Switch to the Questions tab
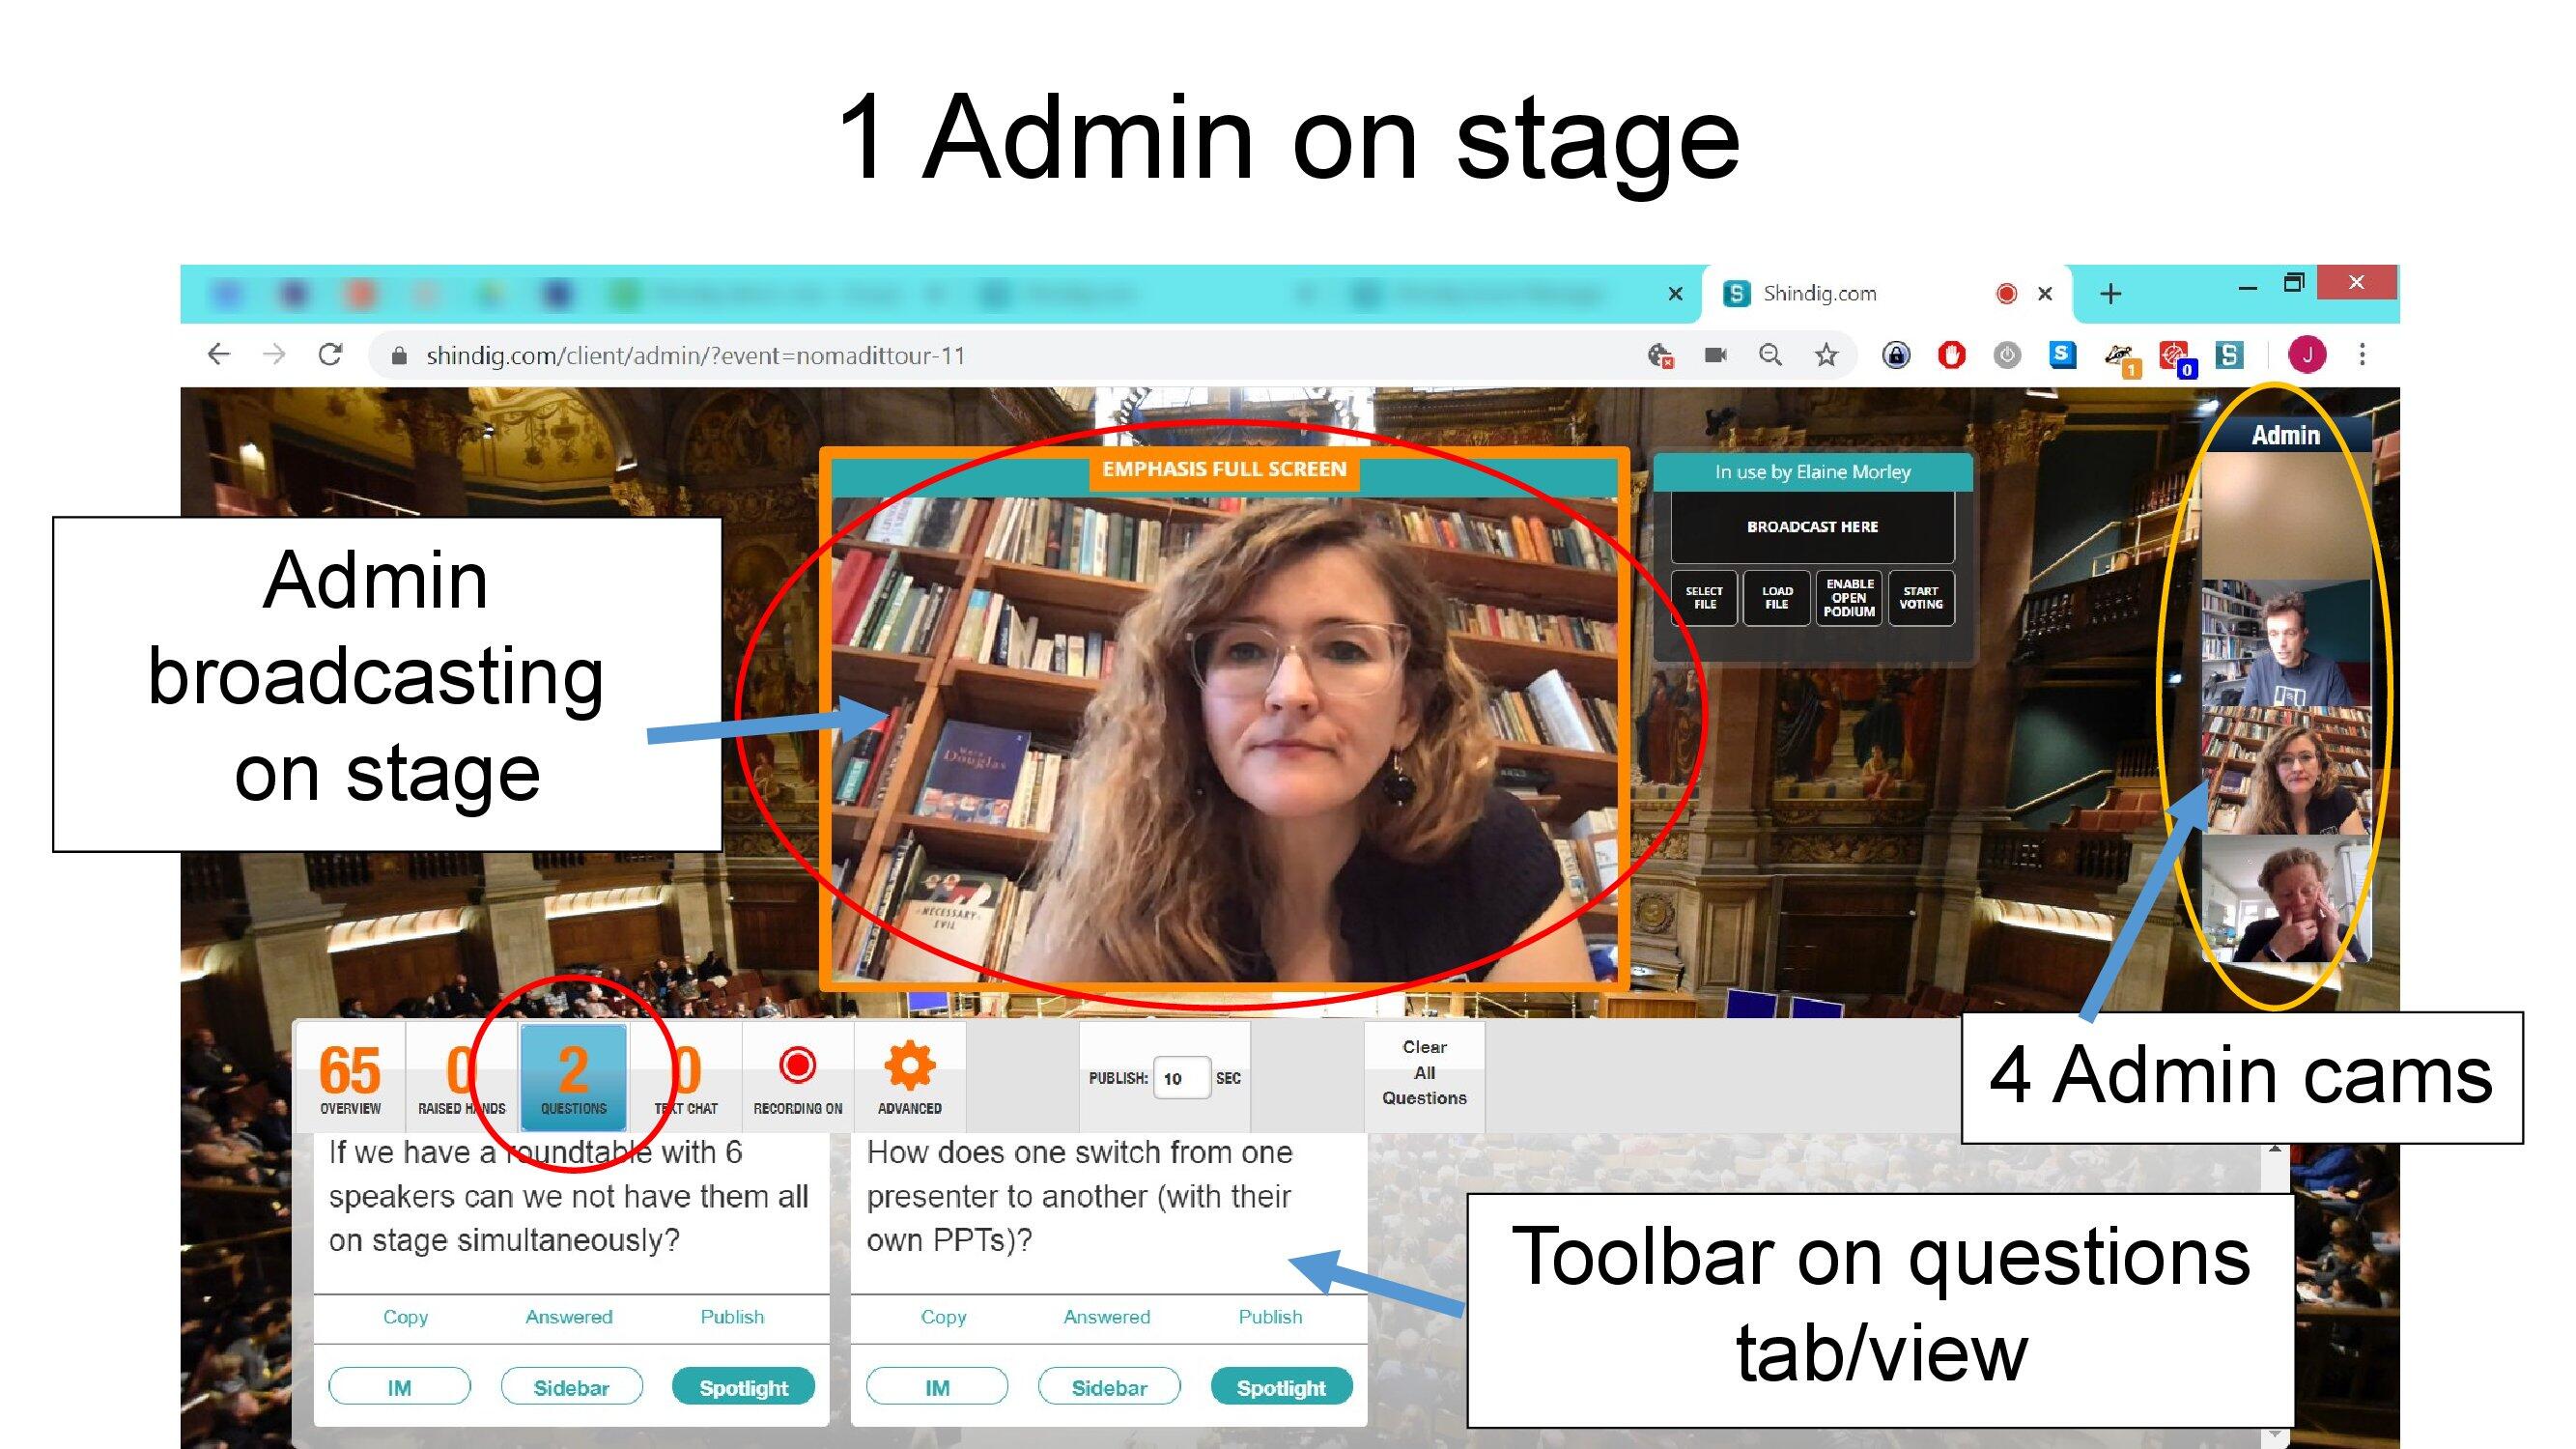Screen dimensions: 2576x1449 pyautogui.click(x=573, y=1076)
